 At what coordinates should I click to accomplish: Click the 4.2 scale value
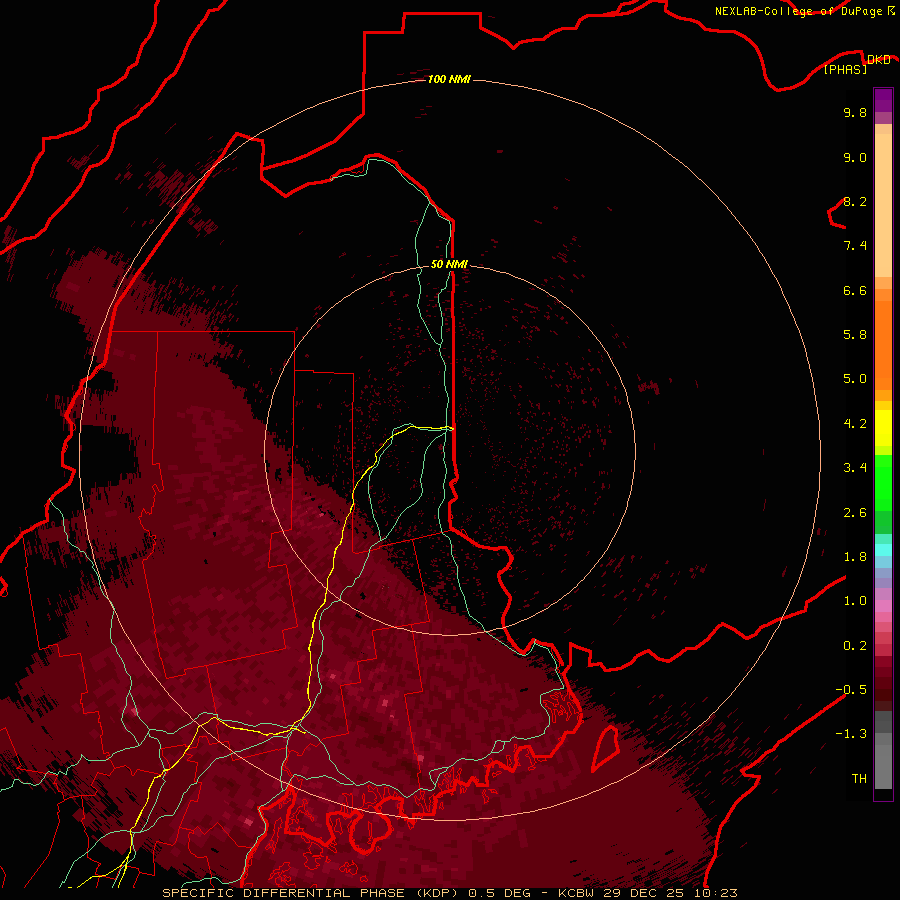[855, 424]
